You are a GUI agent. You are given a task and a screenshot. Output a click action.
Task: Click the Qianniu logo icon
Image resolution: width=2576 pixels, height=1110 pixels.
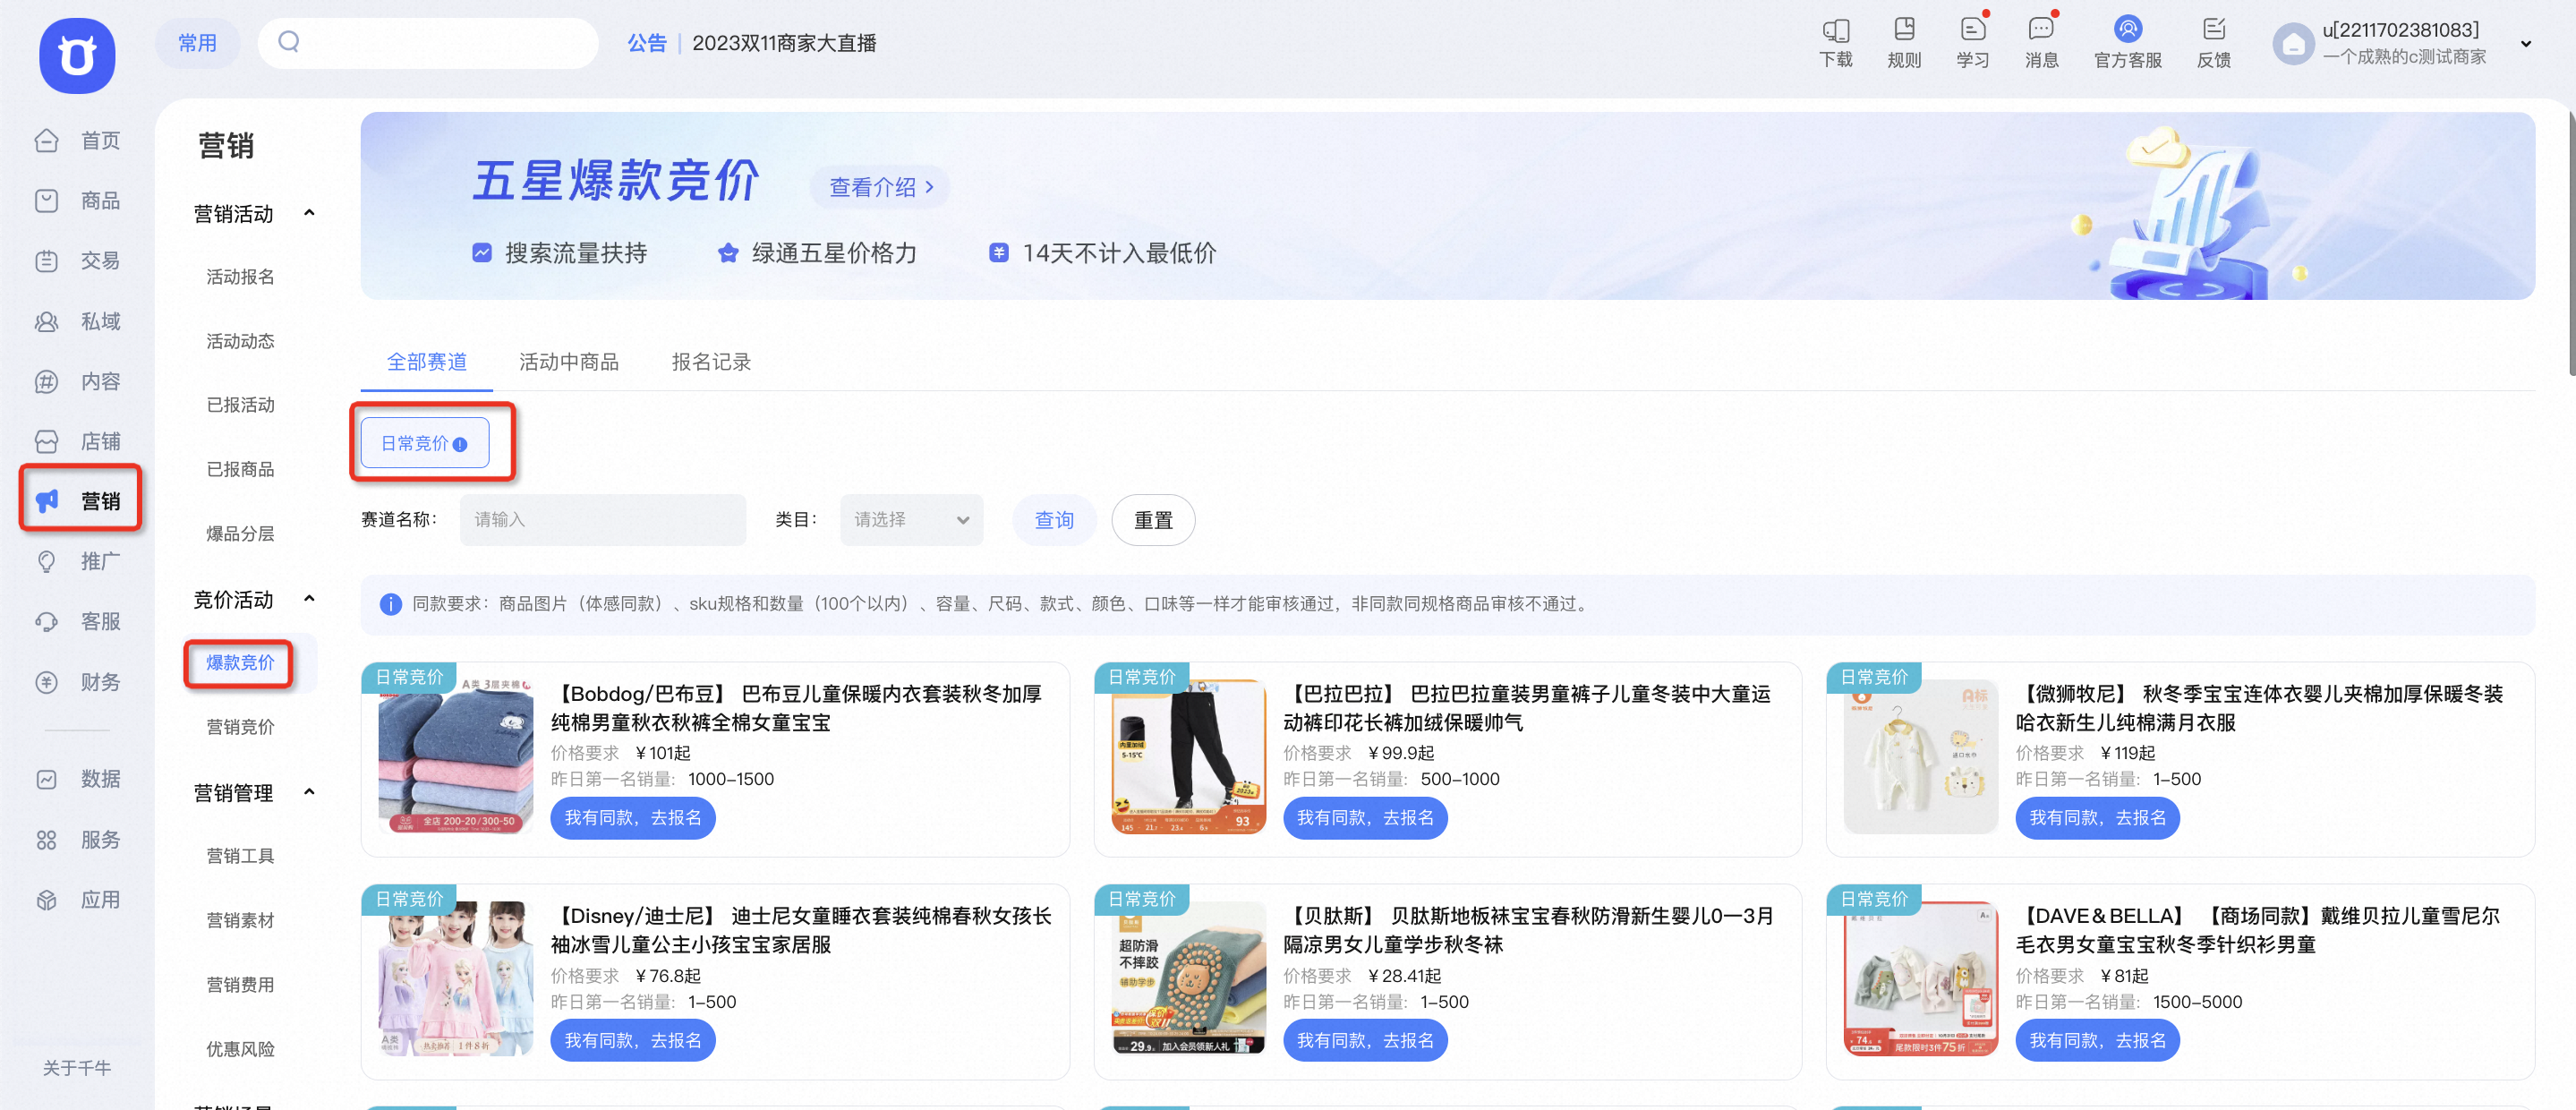[77, 56]
